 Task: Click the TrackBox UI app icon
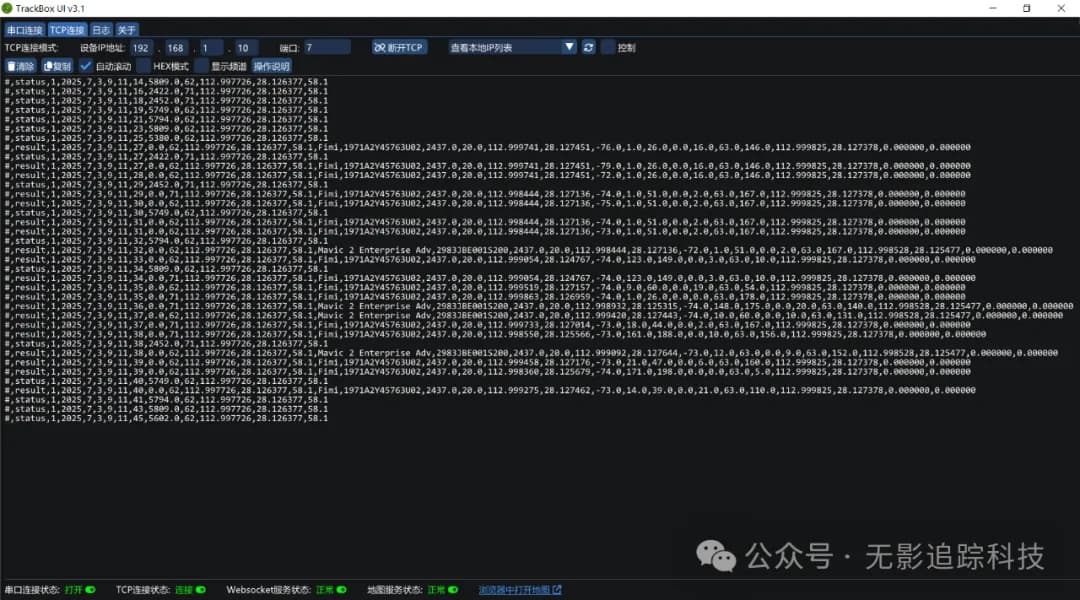(7, 8)
